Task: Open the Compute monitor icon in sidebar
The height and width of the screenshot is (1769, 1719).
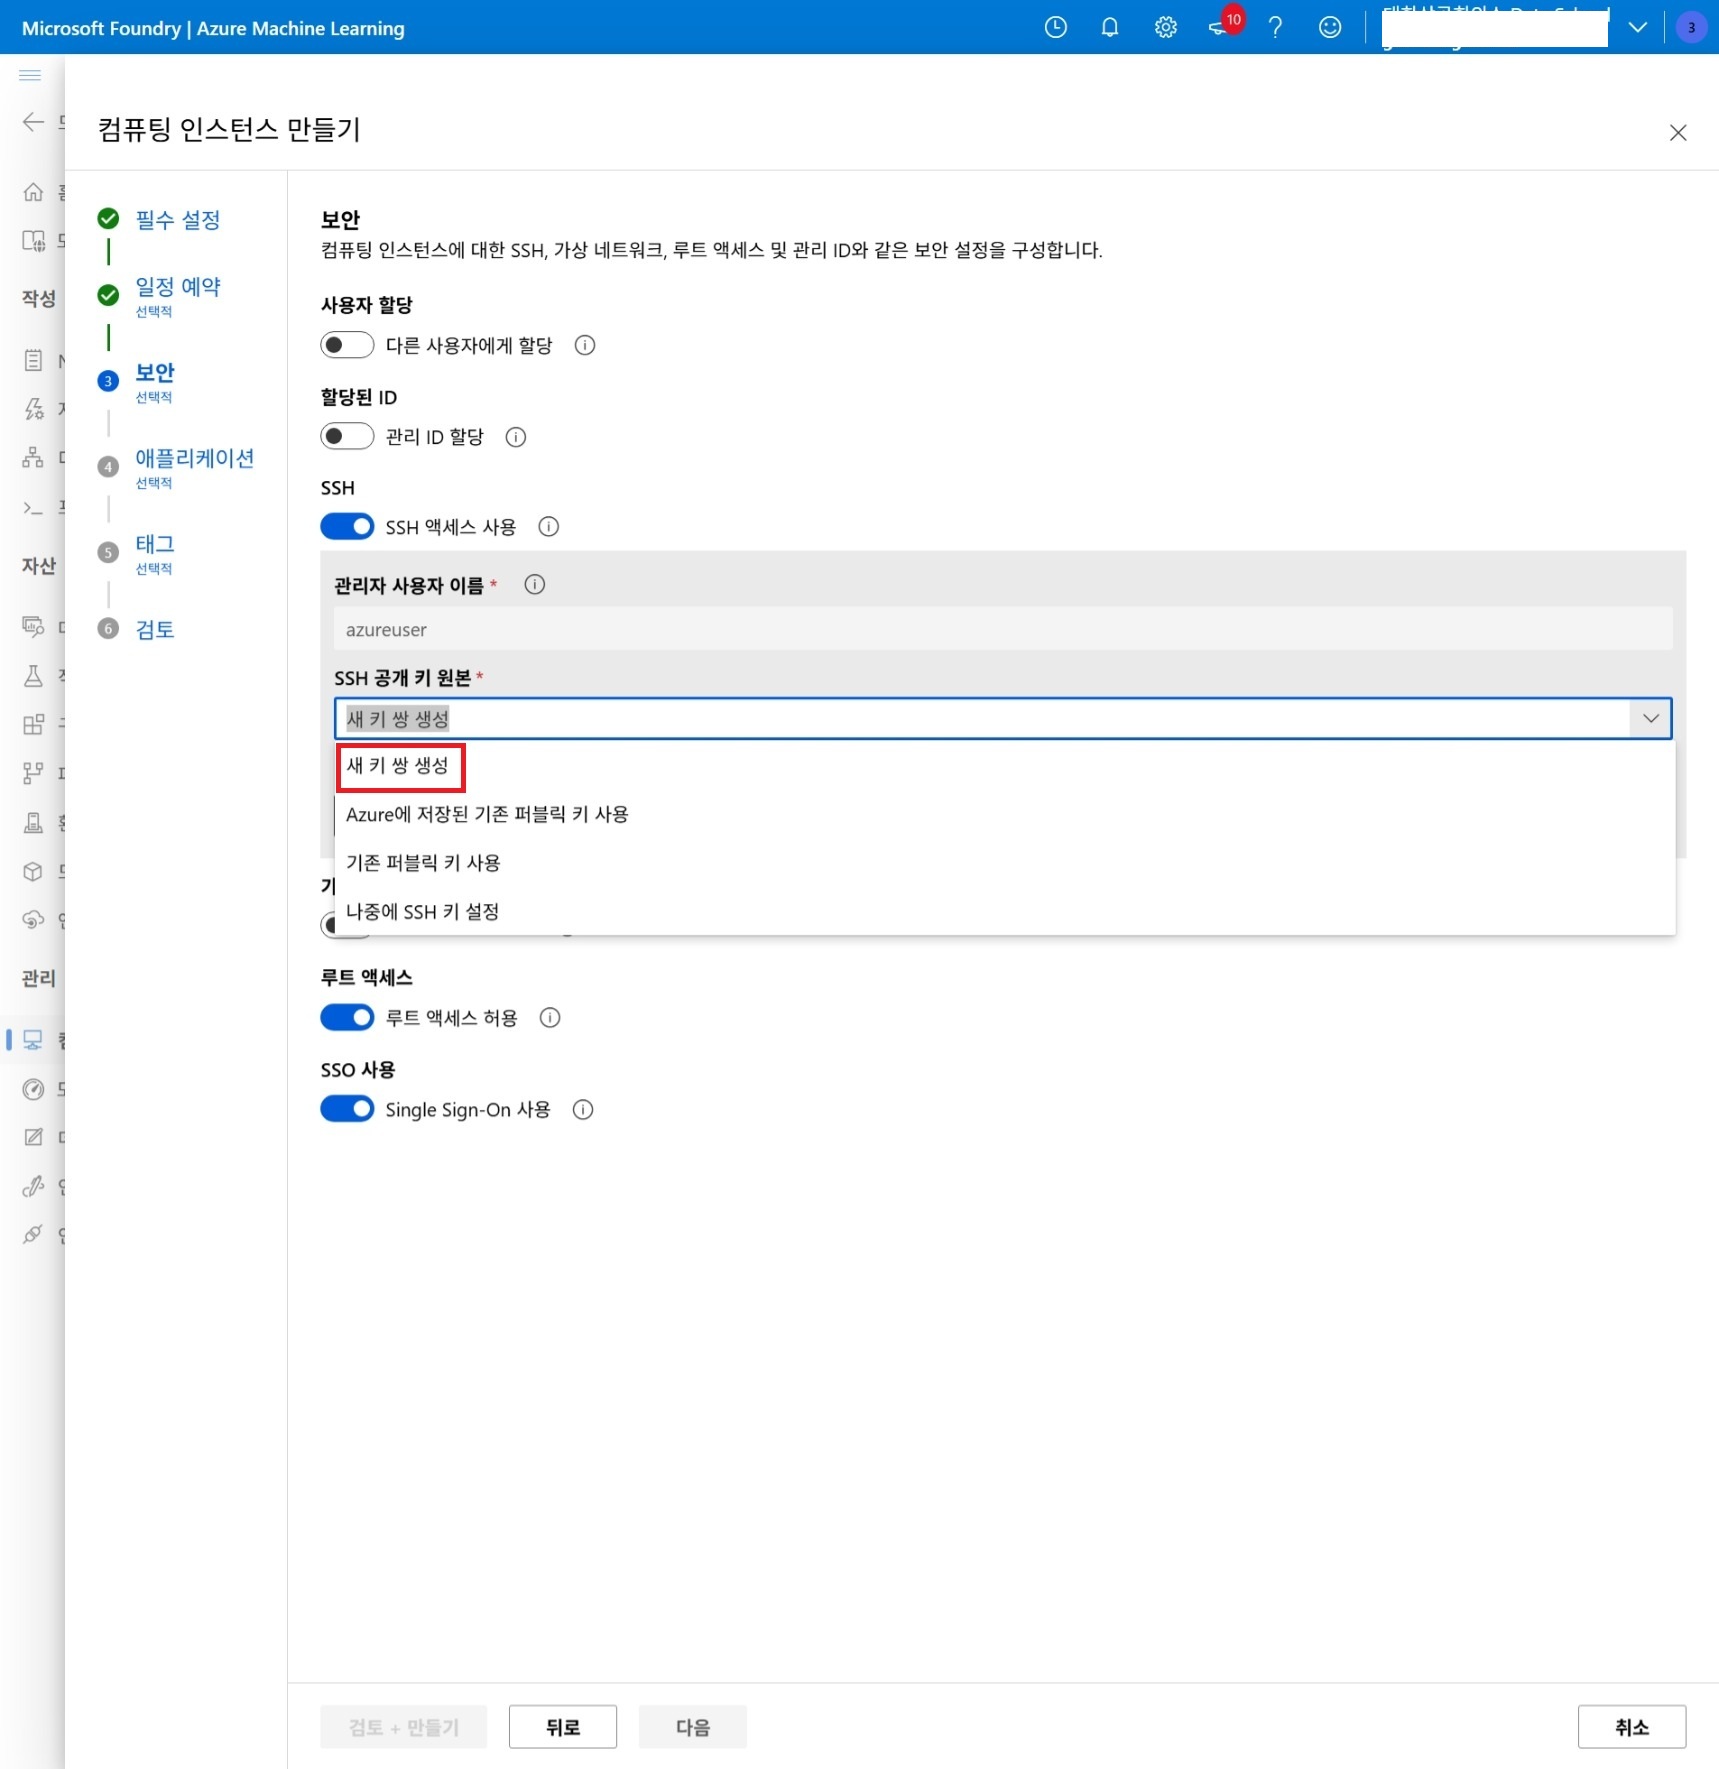Action: [33, 1040]
